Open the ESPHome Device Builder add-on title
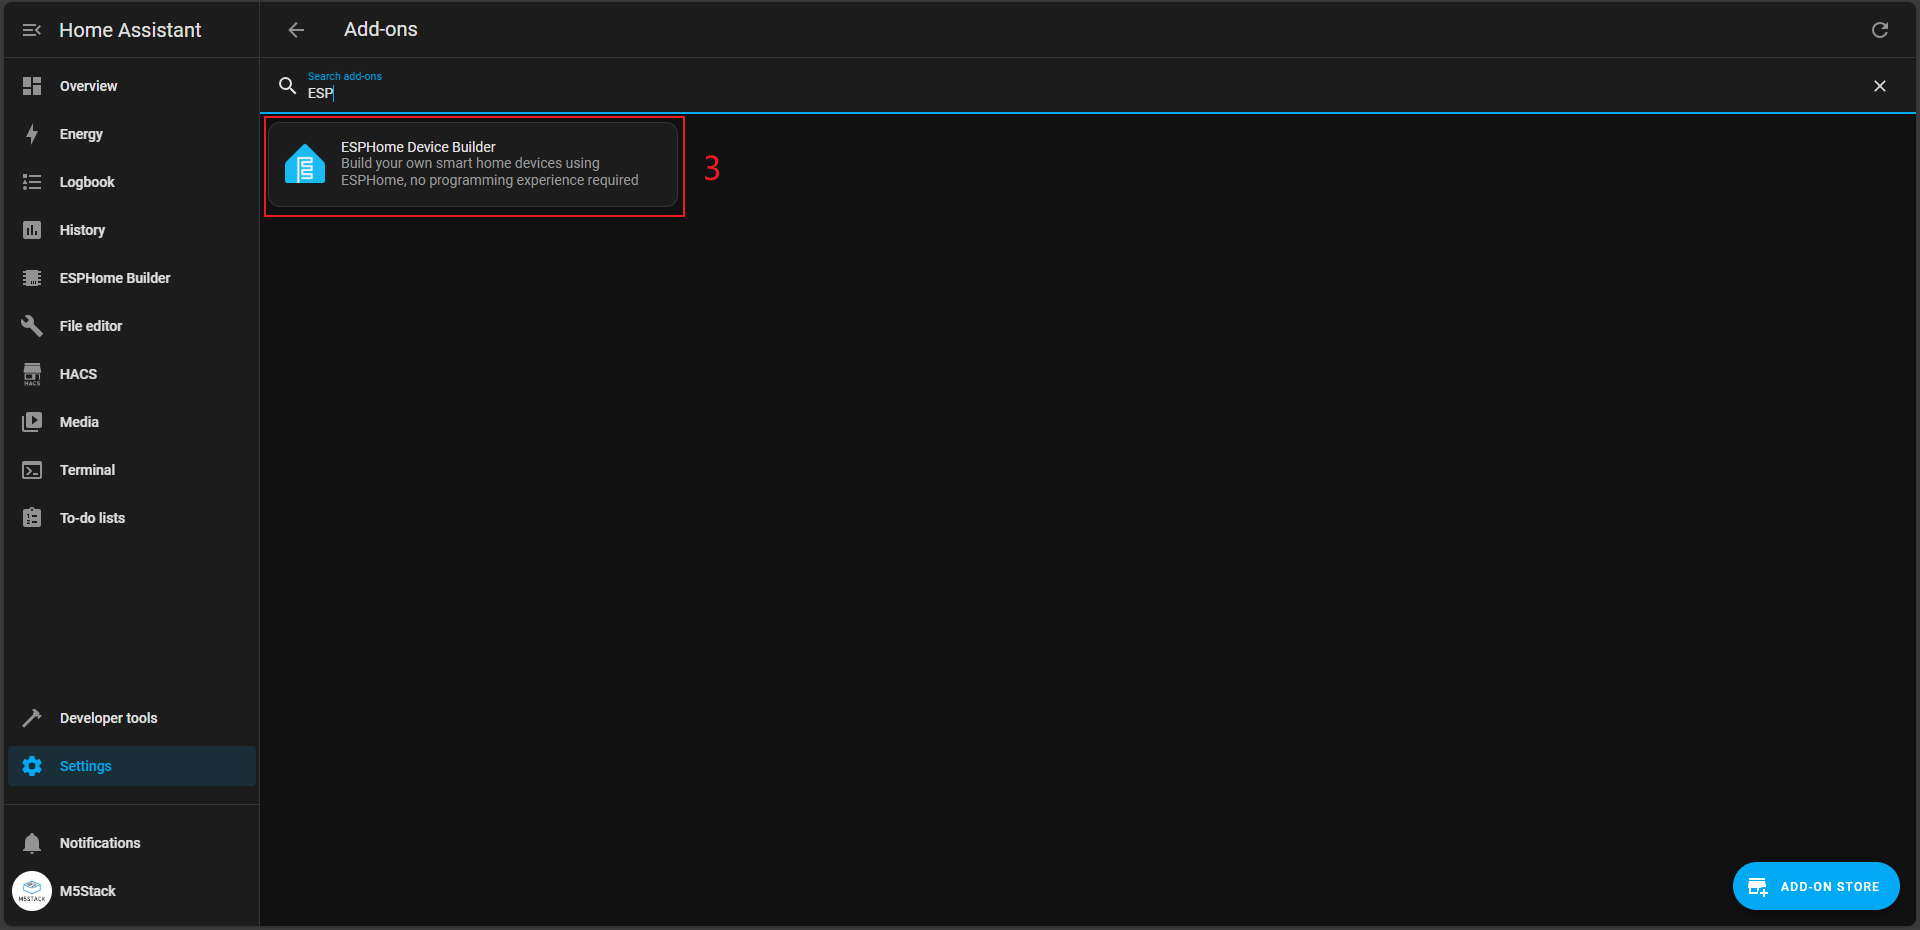1920x930 pixels. tap(418, 147)
